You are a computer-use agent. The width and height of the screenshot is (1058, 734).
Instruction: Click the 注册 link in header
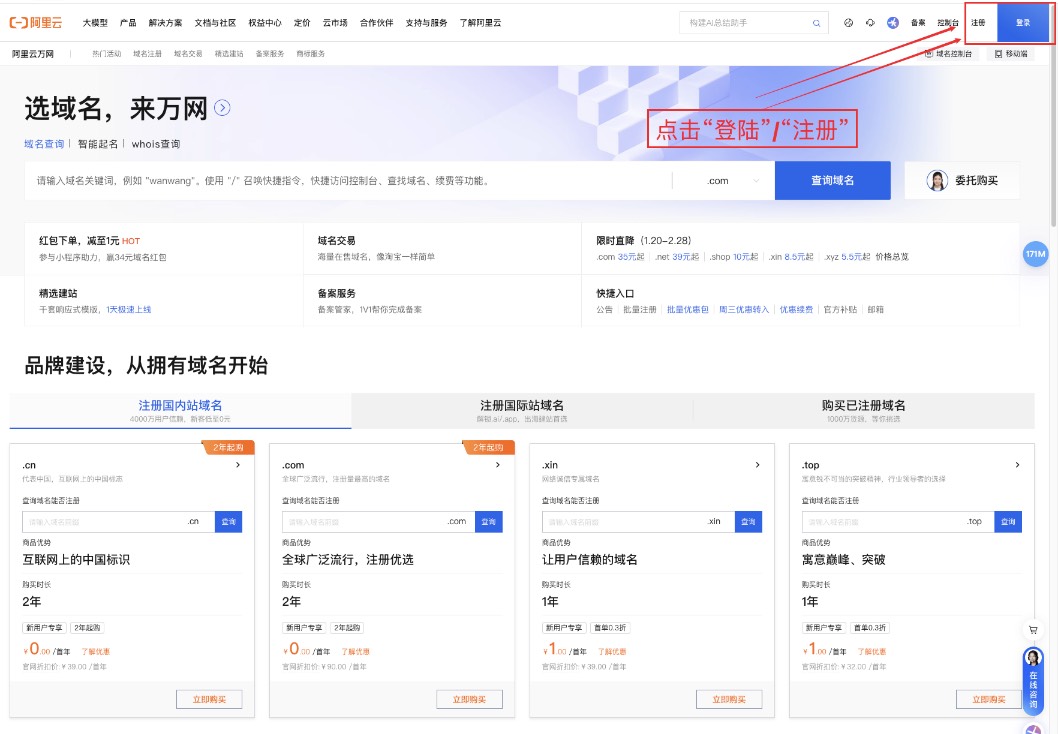tap(978, 23)
